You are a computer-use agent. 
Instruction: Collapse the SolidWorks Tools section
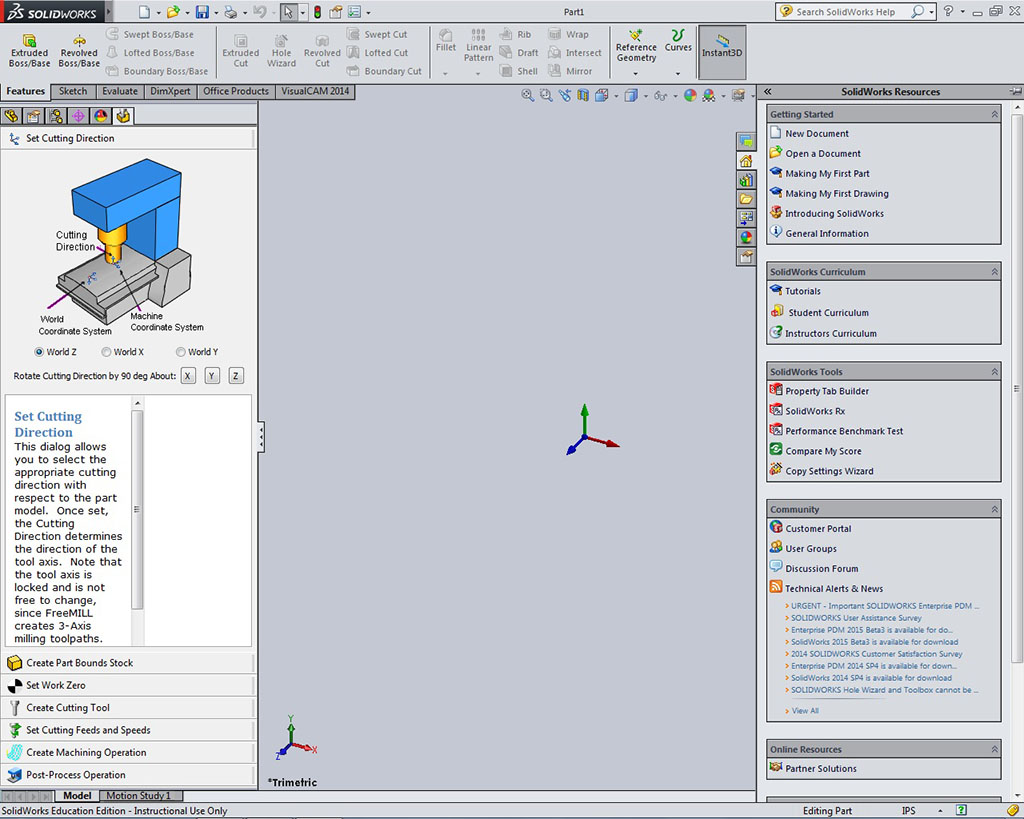[993, 372]
